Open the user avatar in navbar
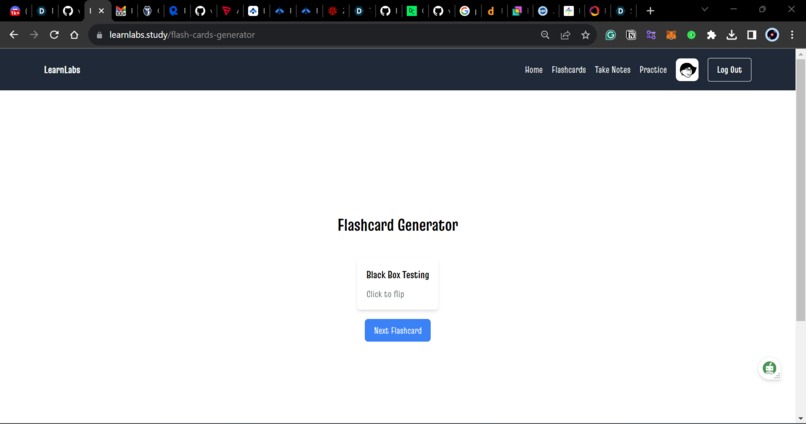The height and width of the screenshot is (424, 806). (x=687, y=70)
